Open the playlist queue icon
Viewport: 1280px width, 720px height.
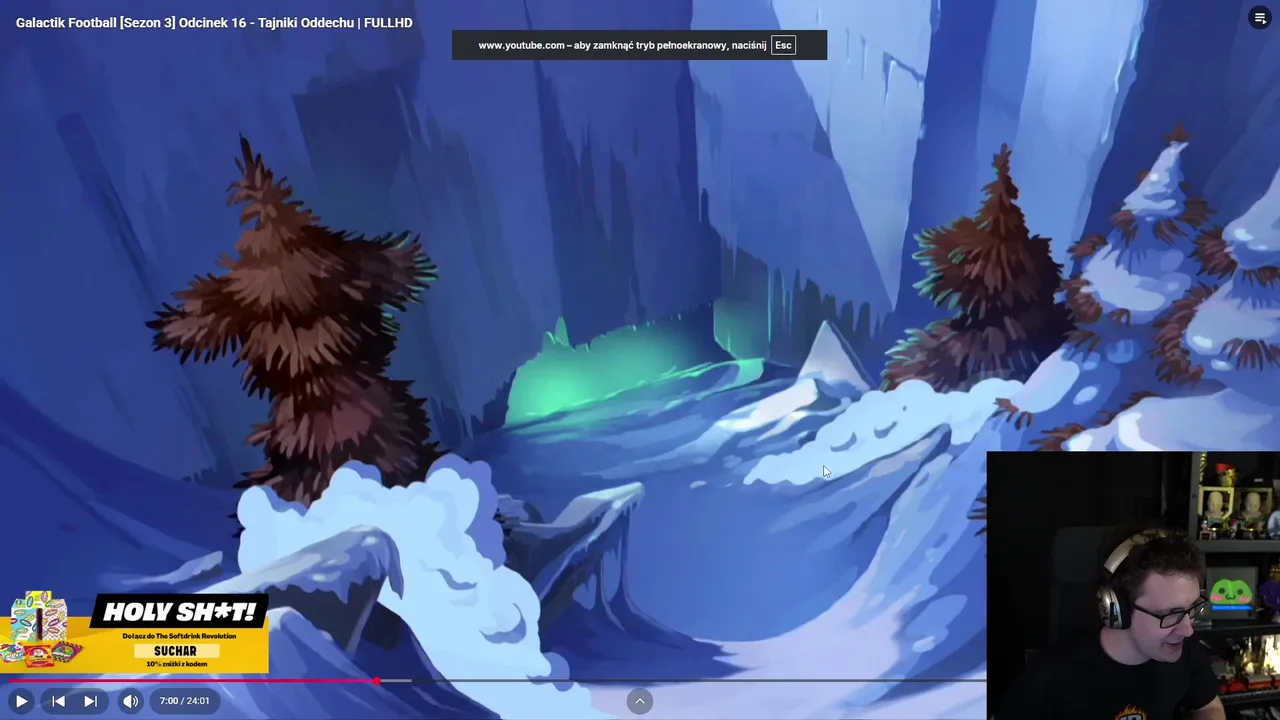click(x=1260, y=18)
